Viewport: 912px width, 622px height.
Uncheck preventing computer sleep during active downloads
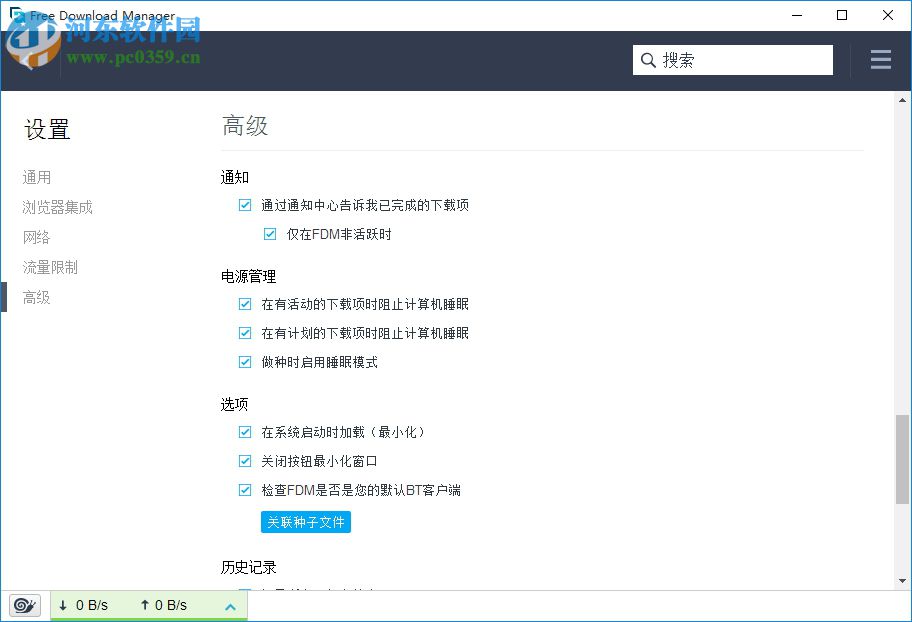(245, 303)
